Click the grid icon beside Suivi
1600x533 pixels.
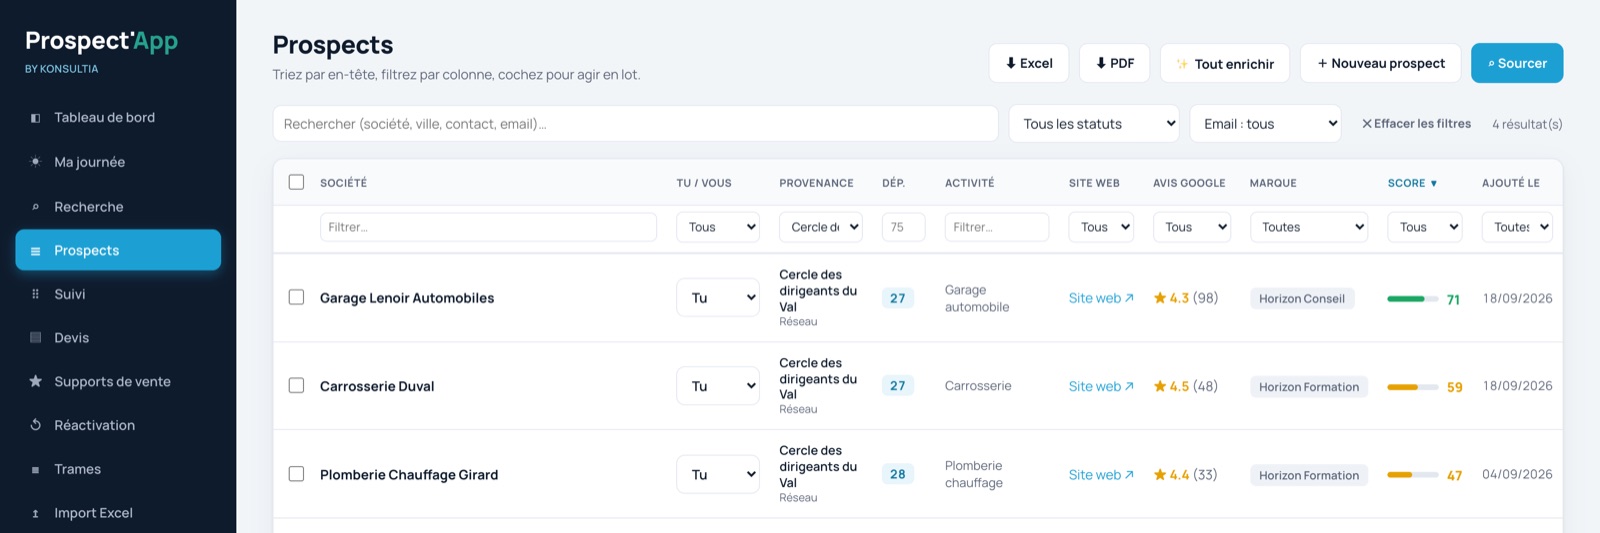(x=35, y=294)
